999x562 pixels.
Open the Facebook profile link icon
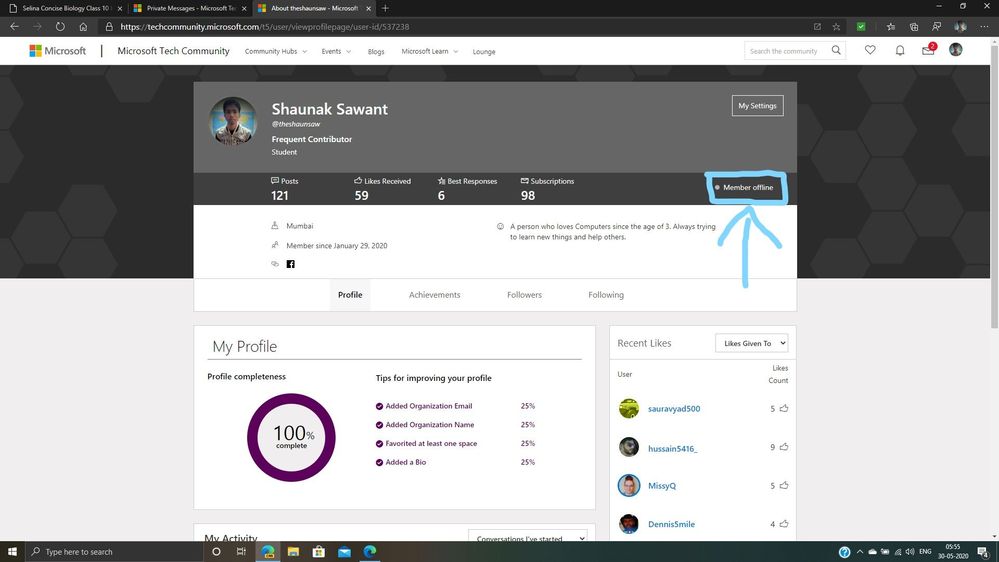(291, 264)
